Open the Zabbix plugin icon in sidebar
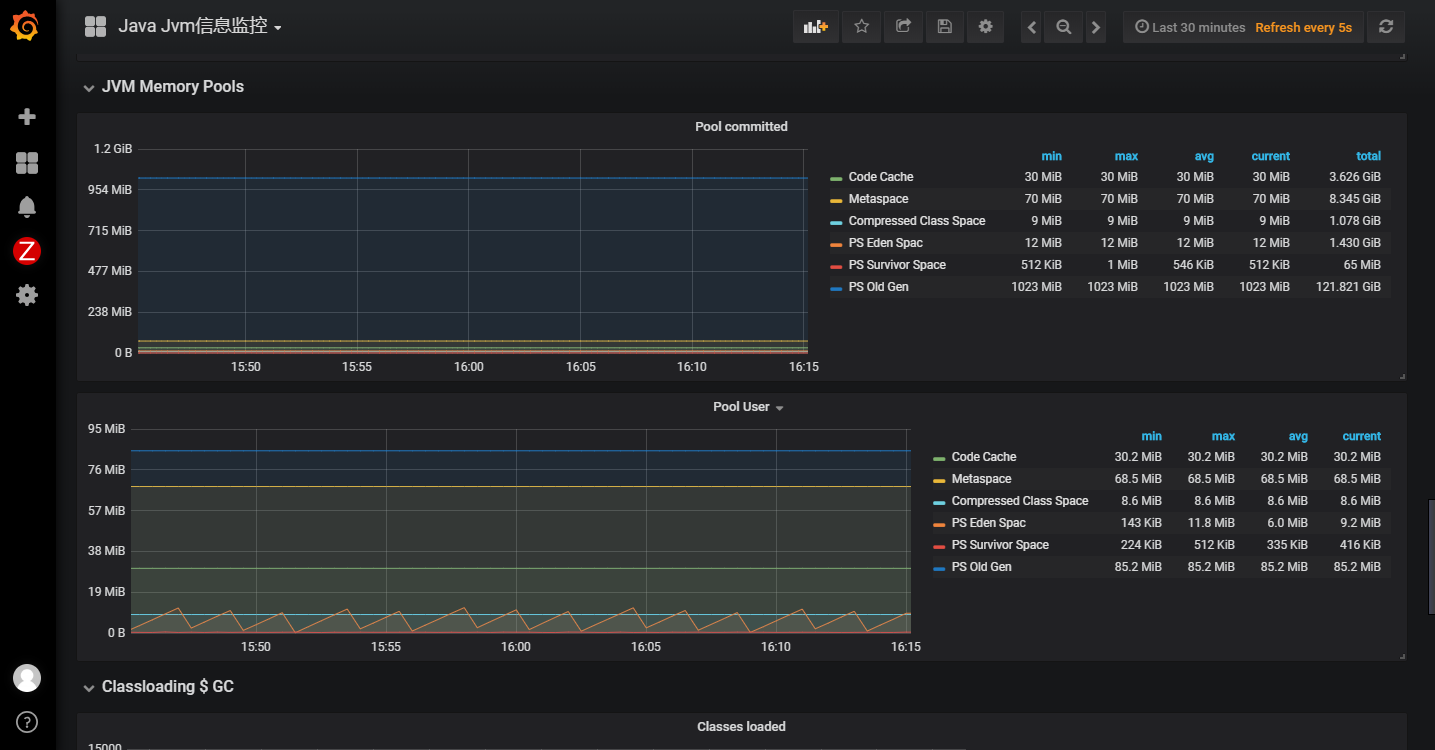The height and width of the screenshot is (750, 1435). [27, 251]
